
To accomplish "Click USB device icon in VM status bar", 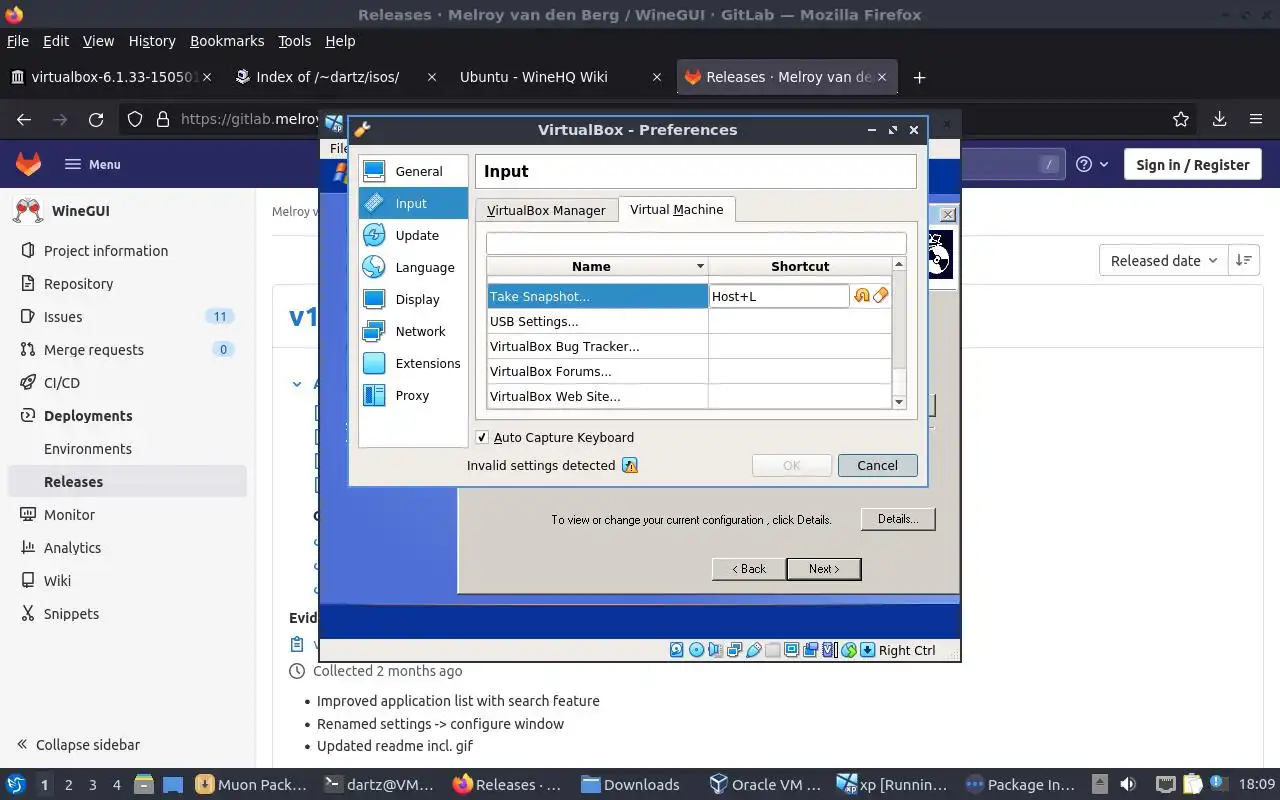I will [753, 650].
